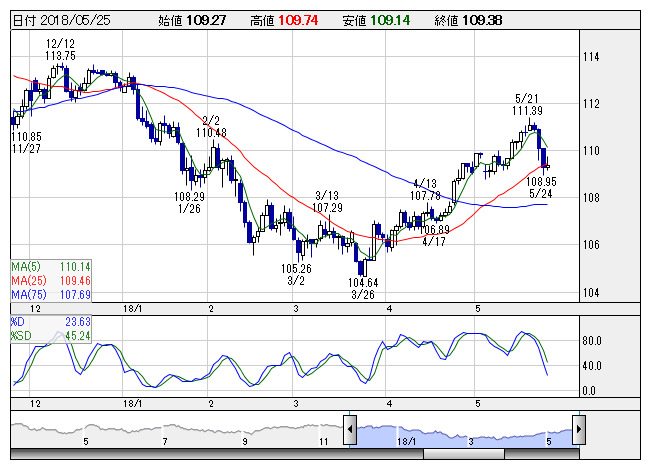Click the 高値 109.74 high value
The image size is (652, 469).
tap(284, 20)
